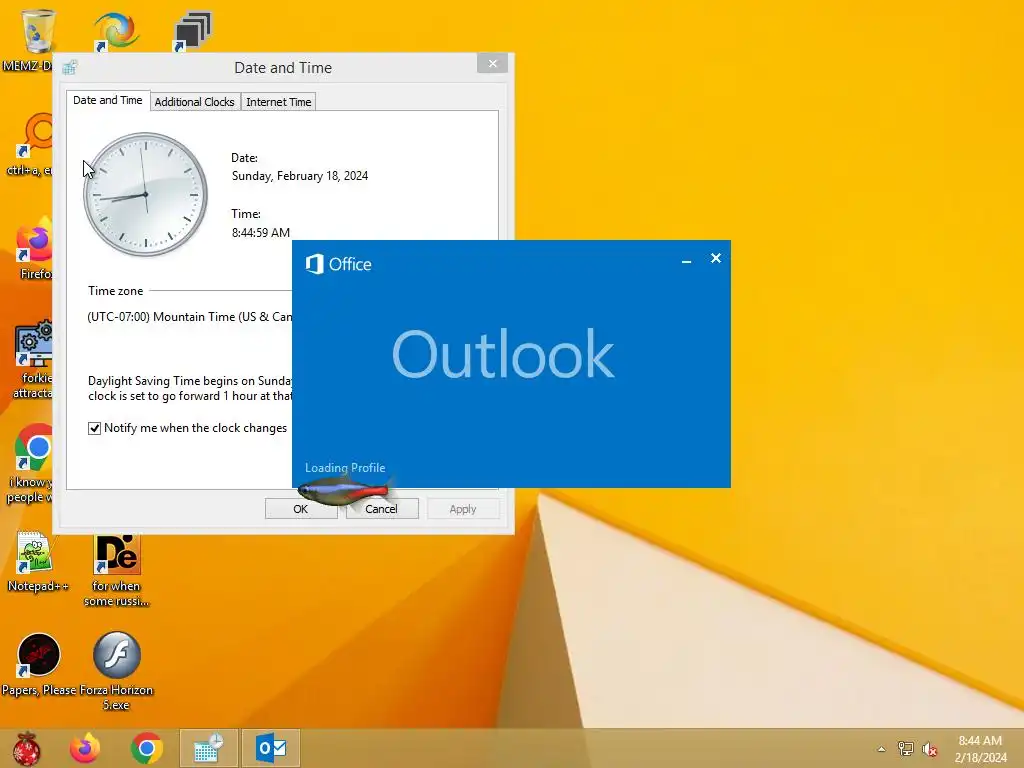
Task: Open the Microsoft Edge desktop shortcut
Action: pyautogui.click(x=115, y=30)
